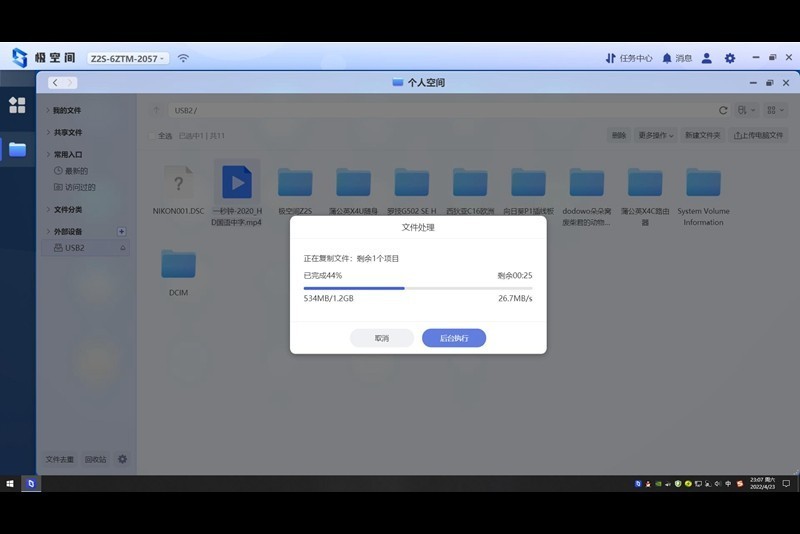Viewport: 800px width, 534px height.
Task: Select the DCIM folder thumbnail
Action: pos(179,265)
